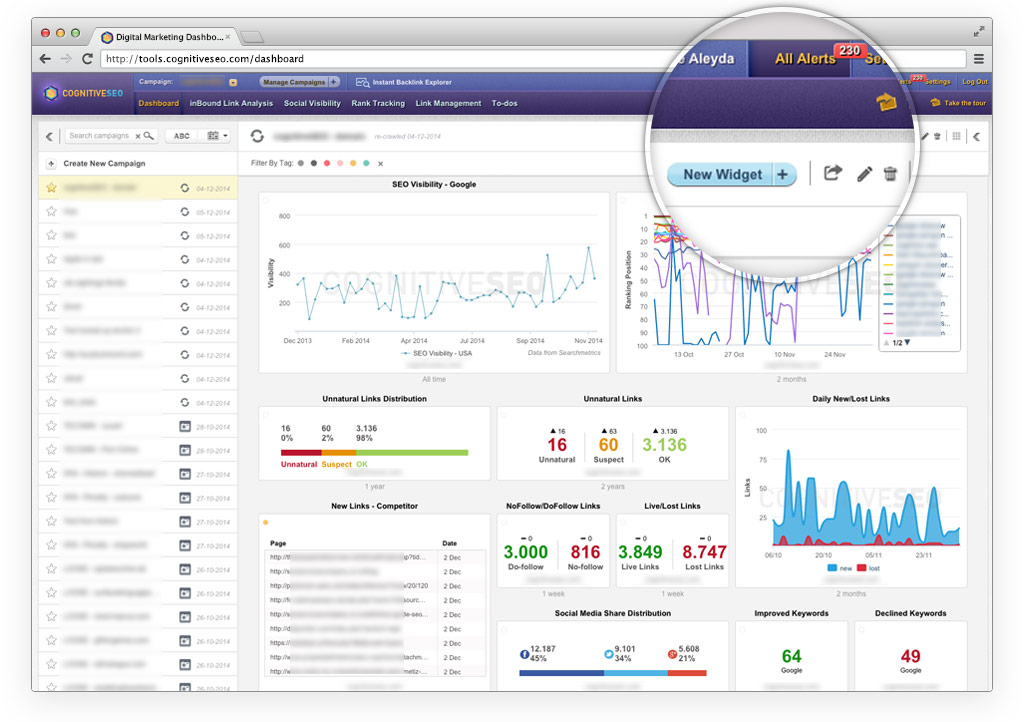The height and width of the screenshot is (722, 1024).
Task: Change '2 years' range under Unnatural Links widget
Action: 613,486
